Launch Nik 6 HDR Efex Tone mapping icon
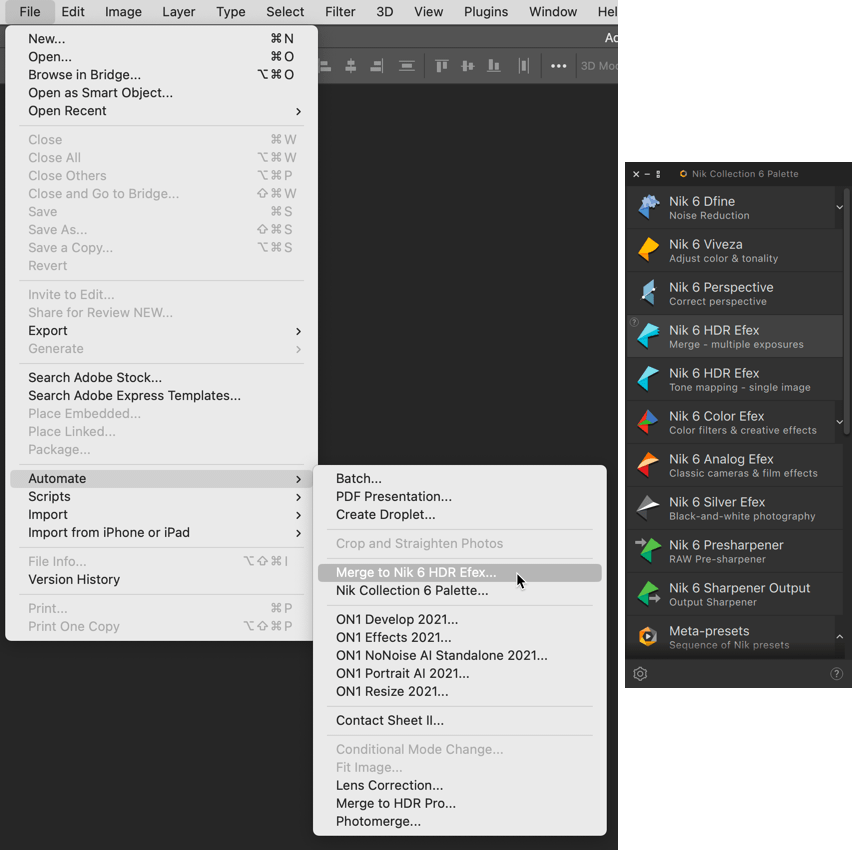Screen dimensions: 856x850 coord(649,379)
